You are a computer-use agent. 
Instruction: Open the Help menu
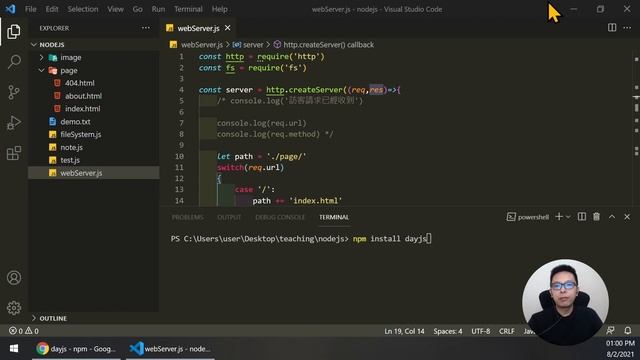click(x=220, y=9)
